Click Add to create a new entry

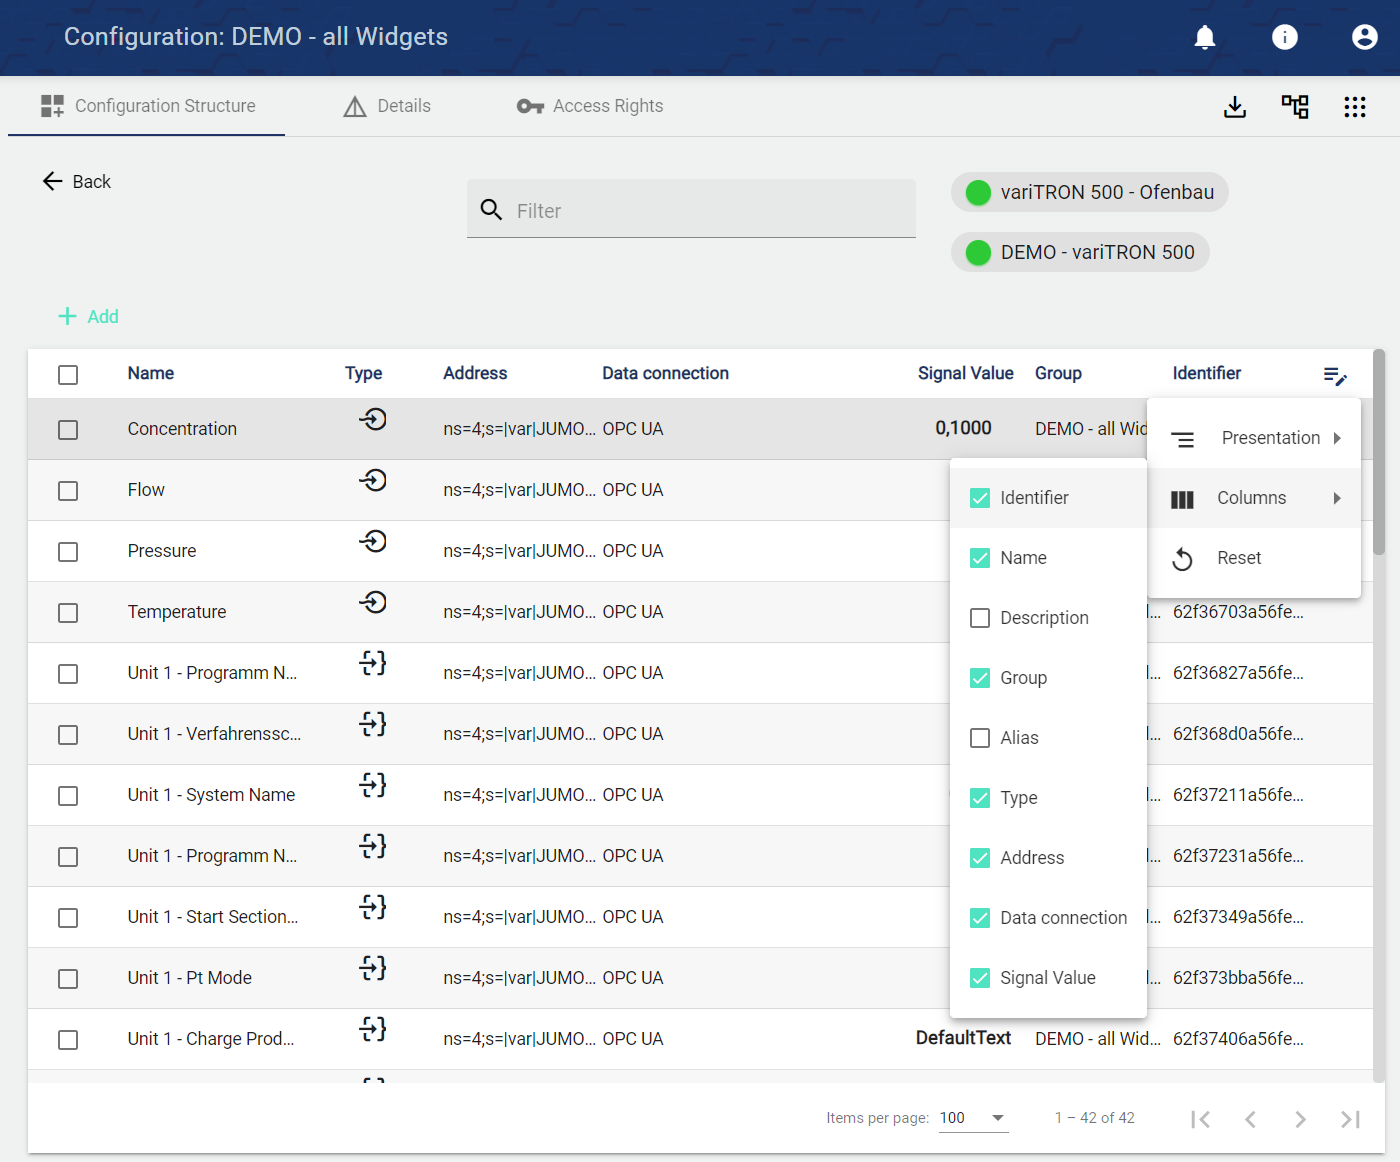point(89,317)
